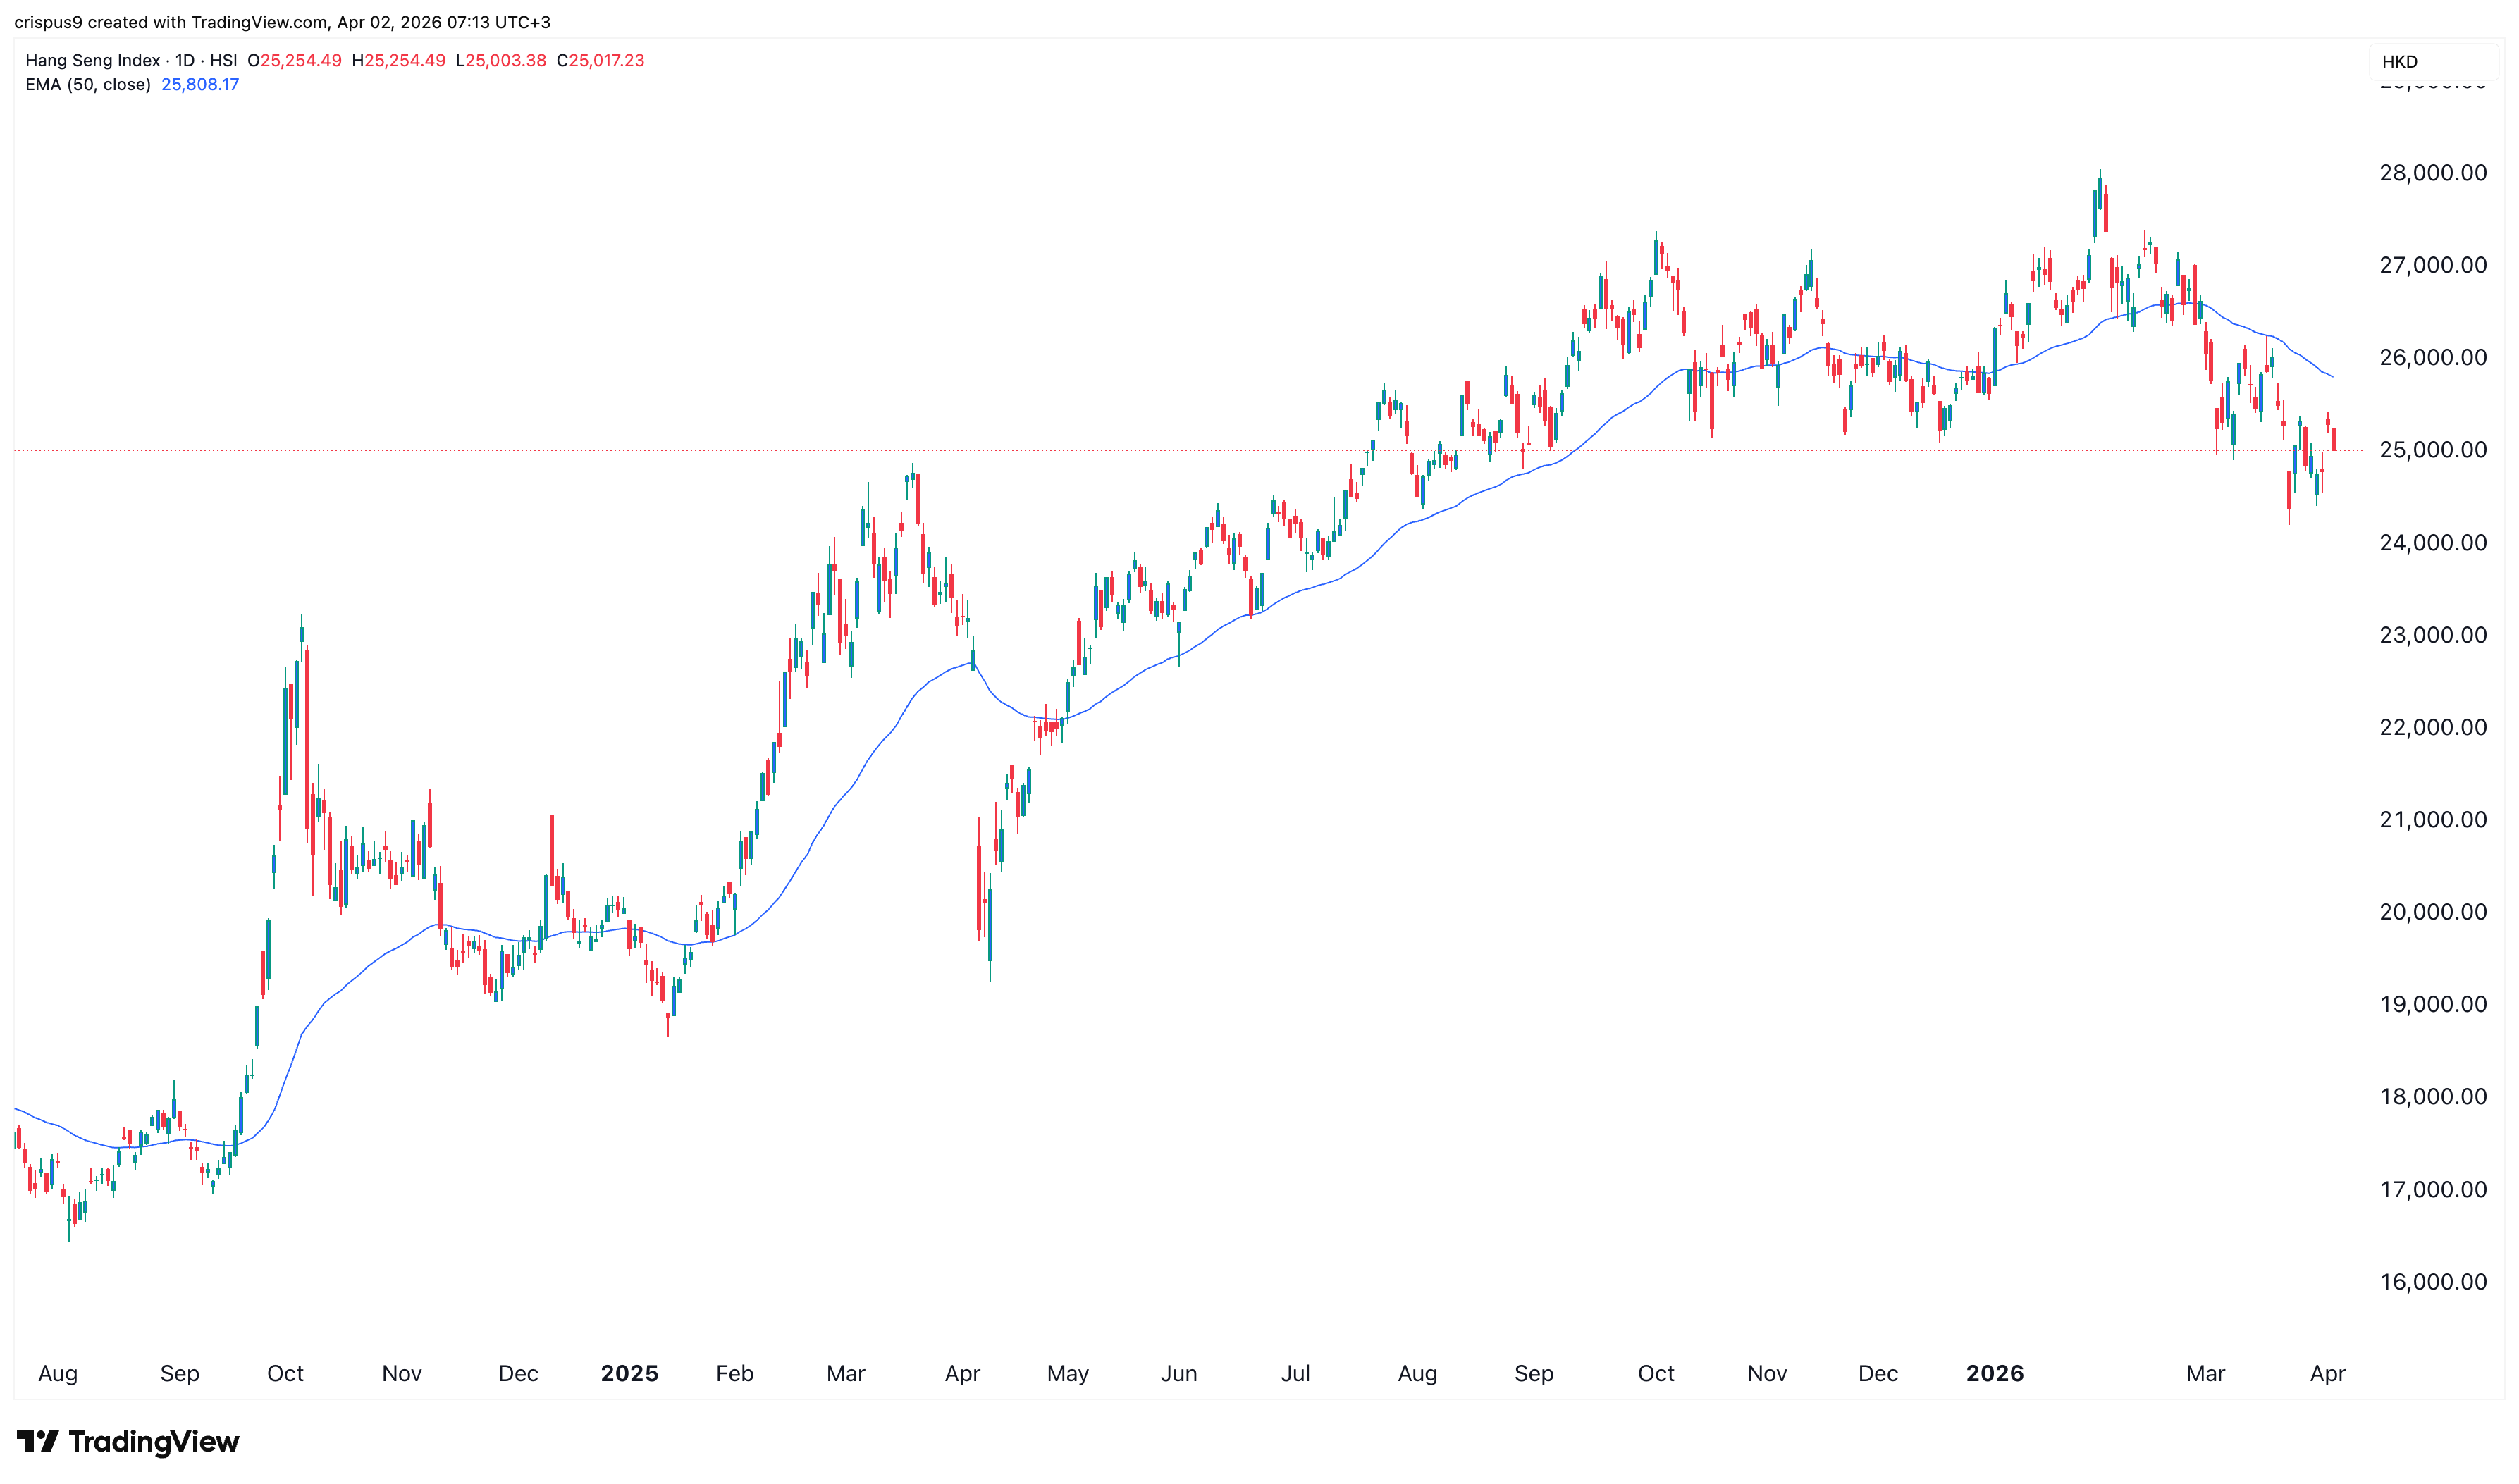Viewport: 2519px width, 1484px height.
Task: Click the bold 2025 label on the time axis
Action: tap(628, 1374)
